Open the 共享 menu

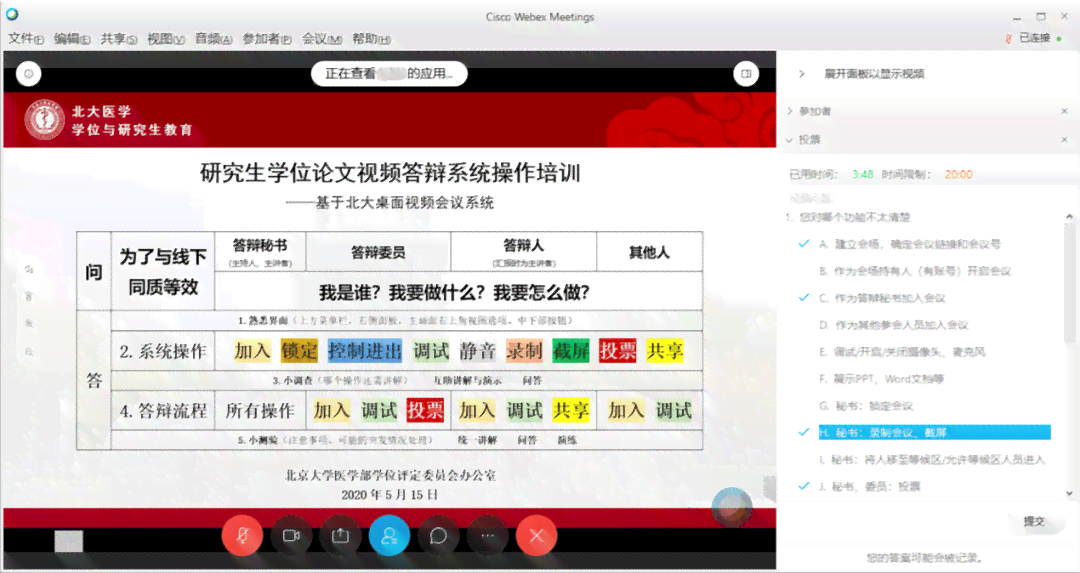118,39
